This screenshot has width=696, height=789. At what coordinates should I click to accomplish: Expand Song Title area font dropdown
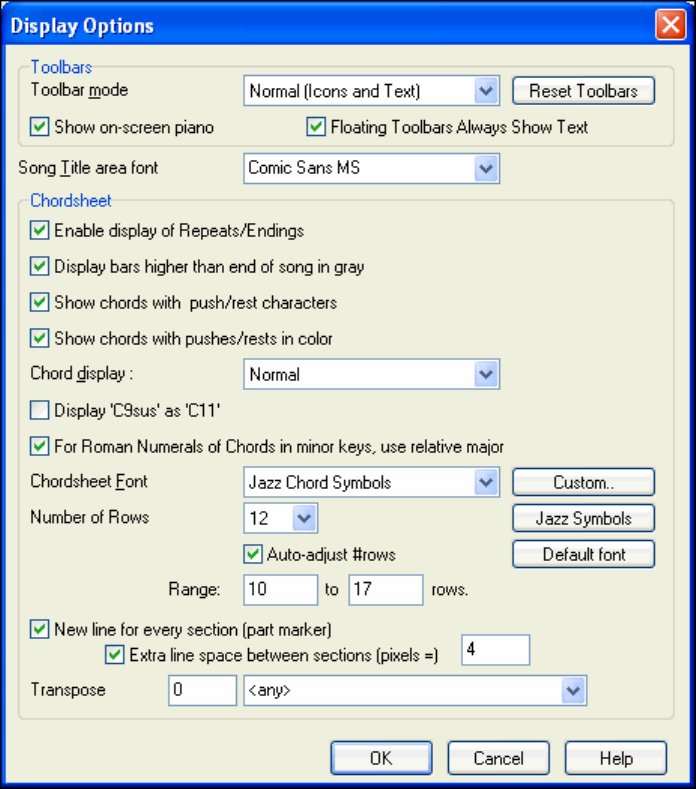point(486,168)
